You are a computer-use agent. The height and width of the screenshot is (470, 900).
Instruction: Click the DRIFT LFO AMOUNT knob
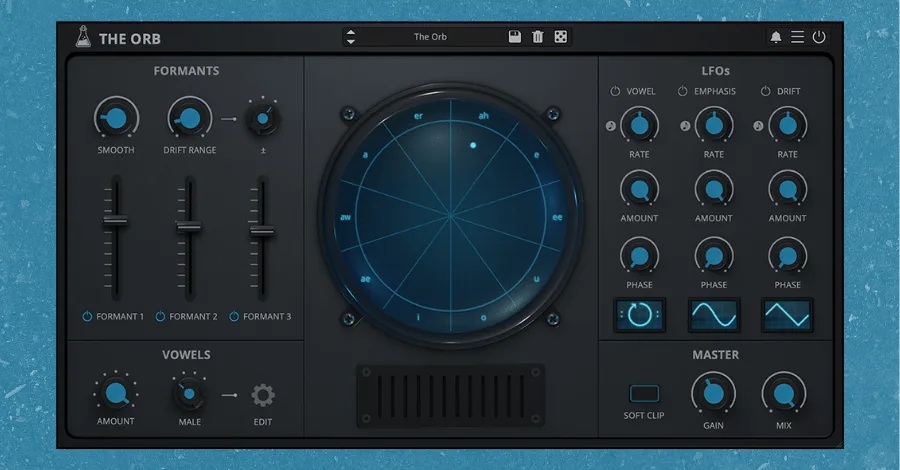(788, 189)
